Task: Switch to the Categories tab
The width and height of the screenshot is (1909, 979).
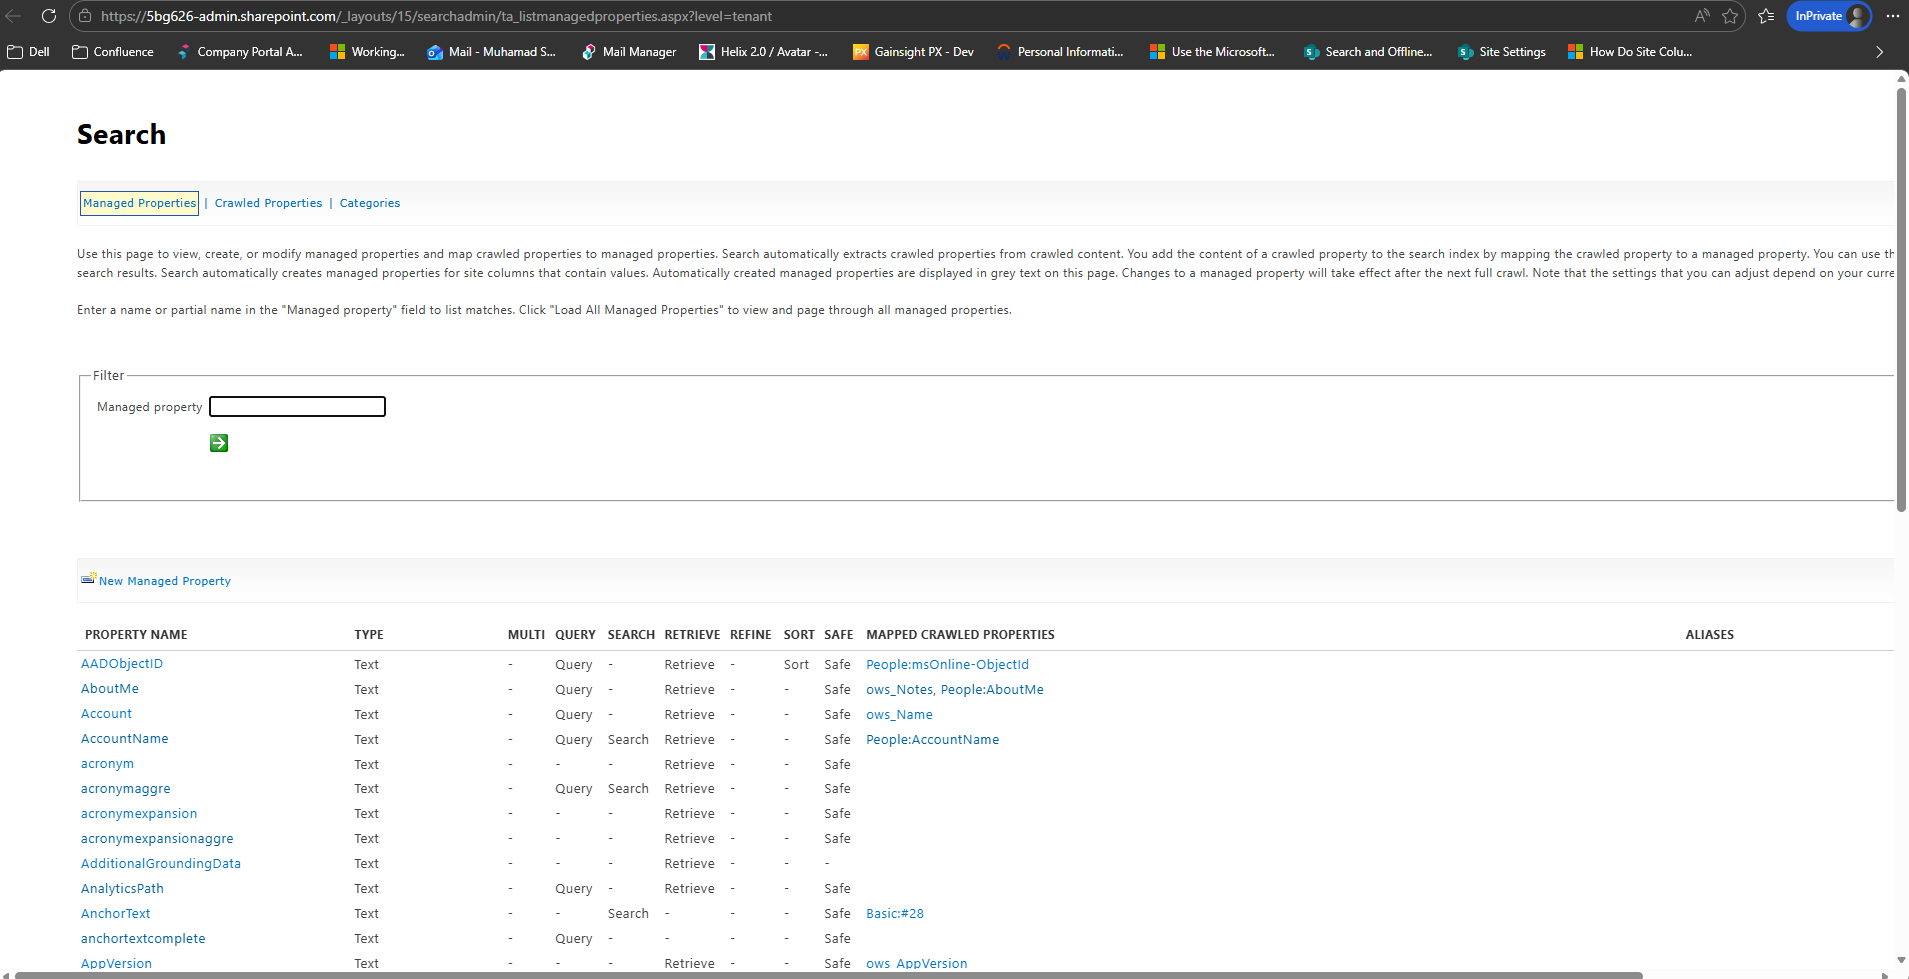Action: [370, 203]
